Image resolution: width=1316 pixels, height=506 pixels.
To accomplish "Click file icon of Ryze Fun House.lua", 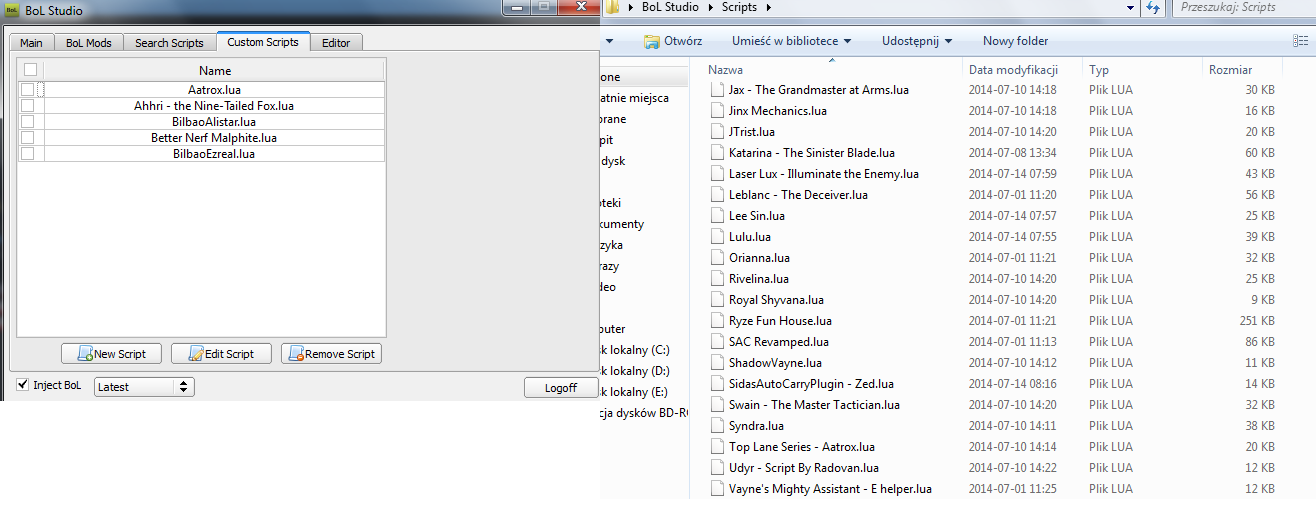I will coord(716,320).
